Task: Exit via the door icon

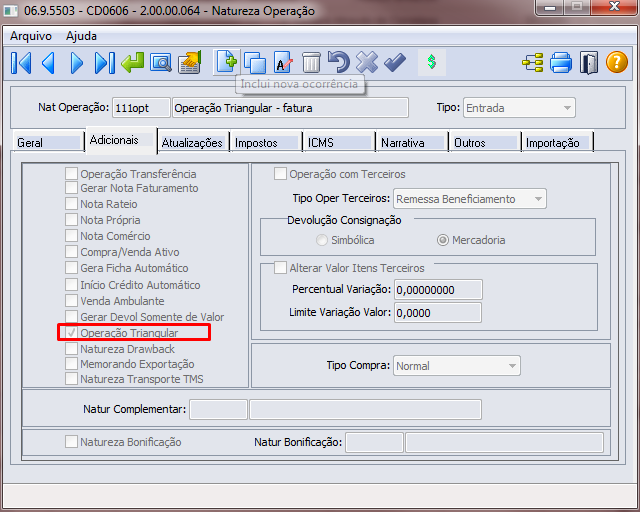Action: (589, 63)
